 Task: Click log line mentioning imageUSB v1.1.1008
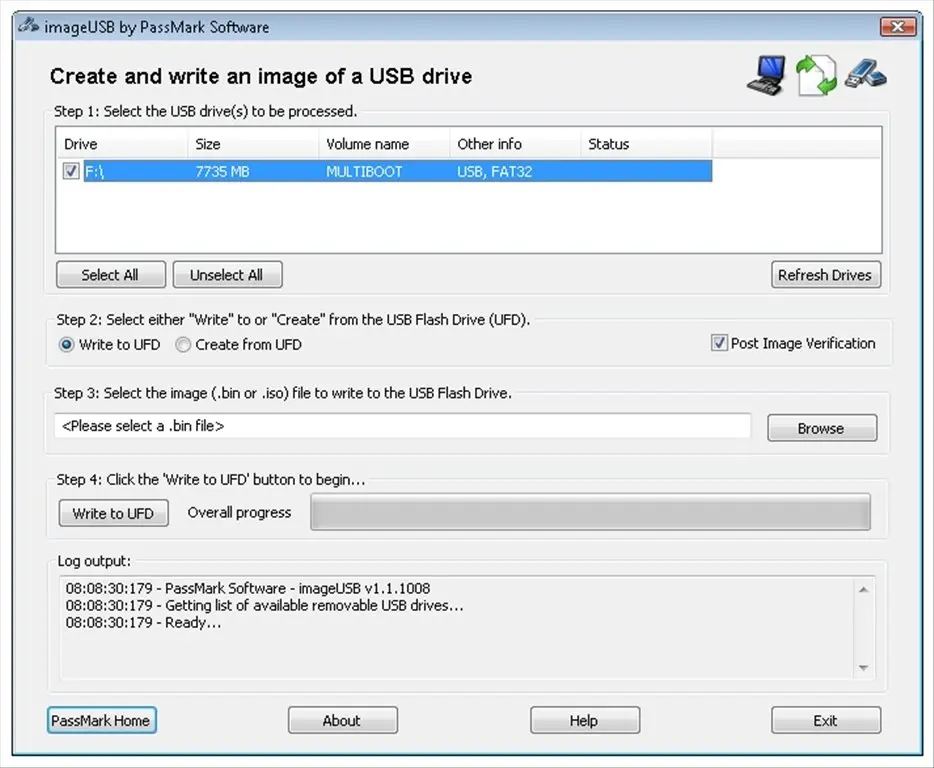[248, 588]
